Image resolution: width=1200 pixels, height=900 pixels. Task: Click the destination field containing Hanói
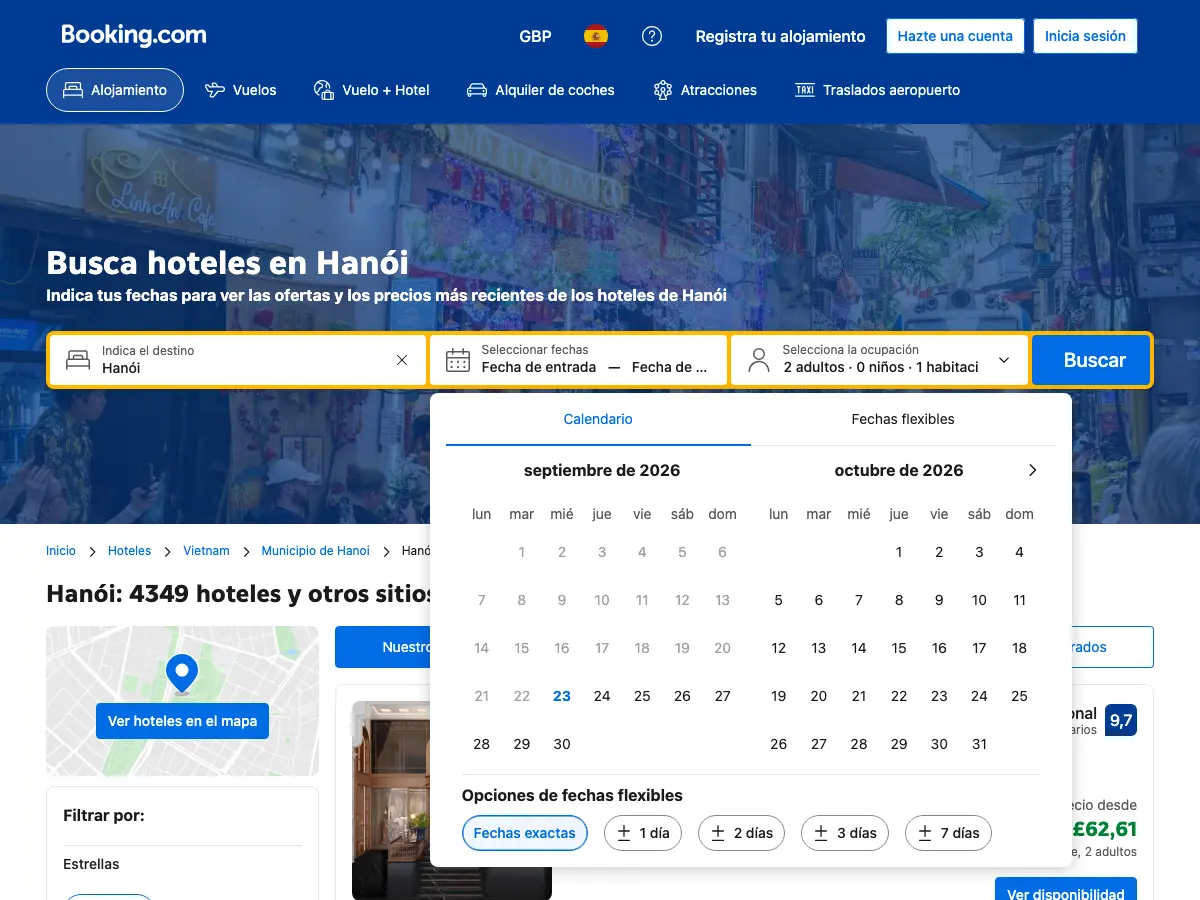[x=238, y=360]
